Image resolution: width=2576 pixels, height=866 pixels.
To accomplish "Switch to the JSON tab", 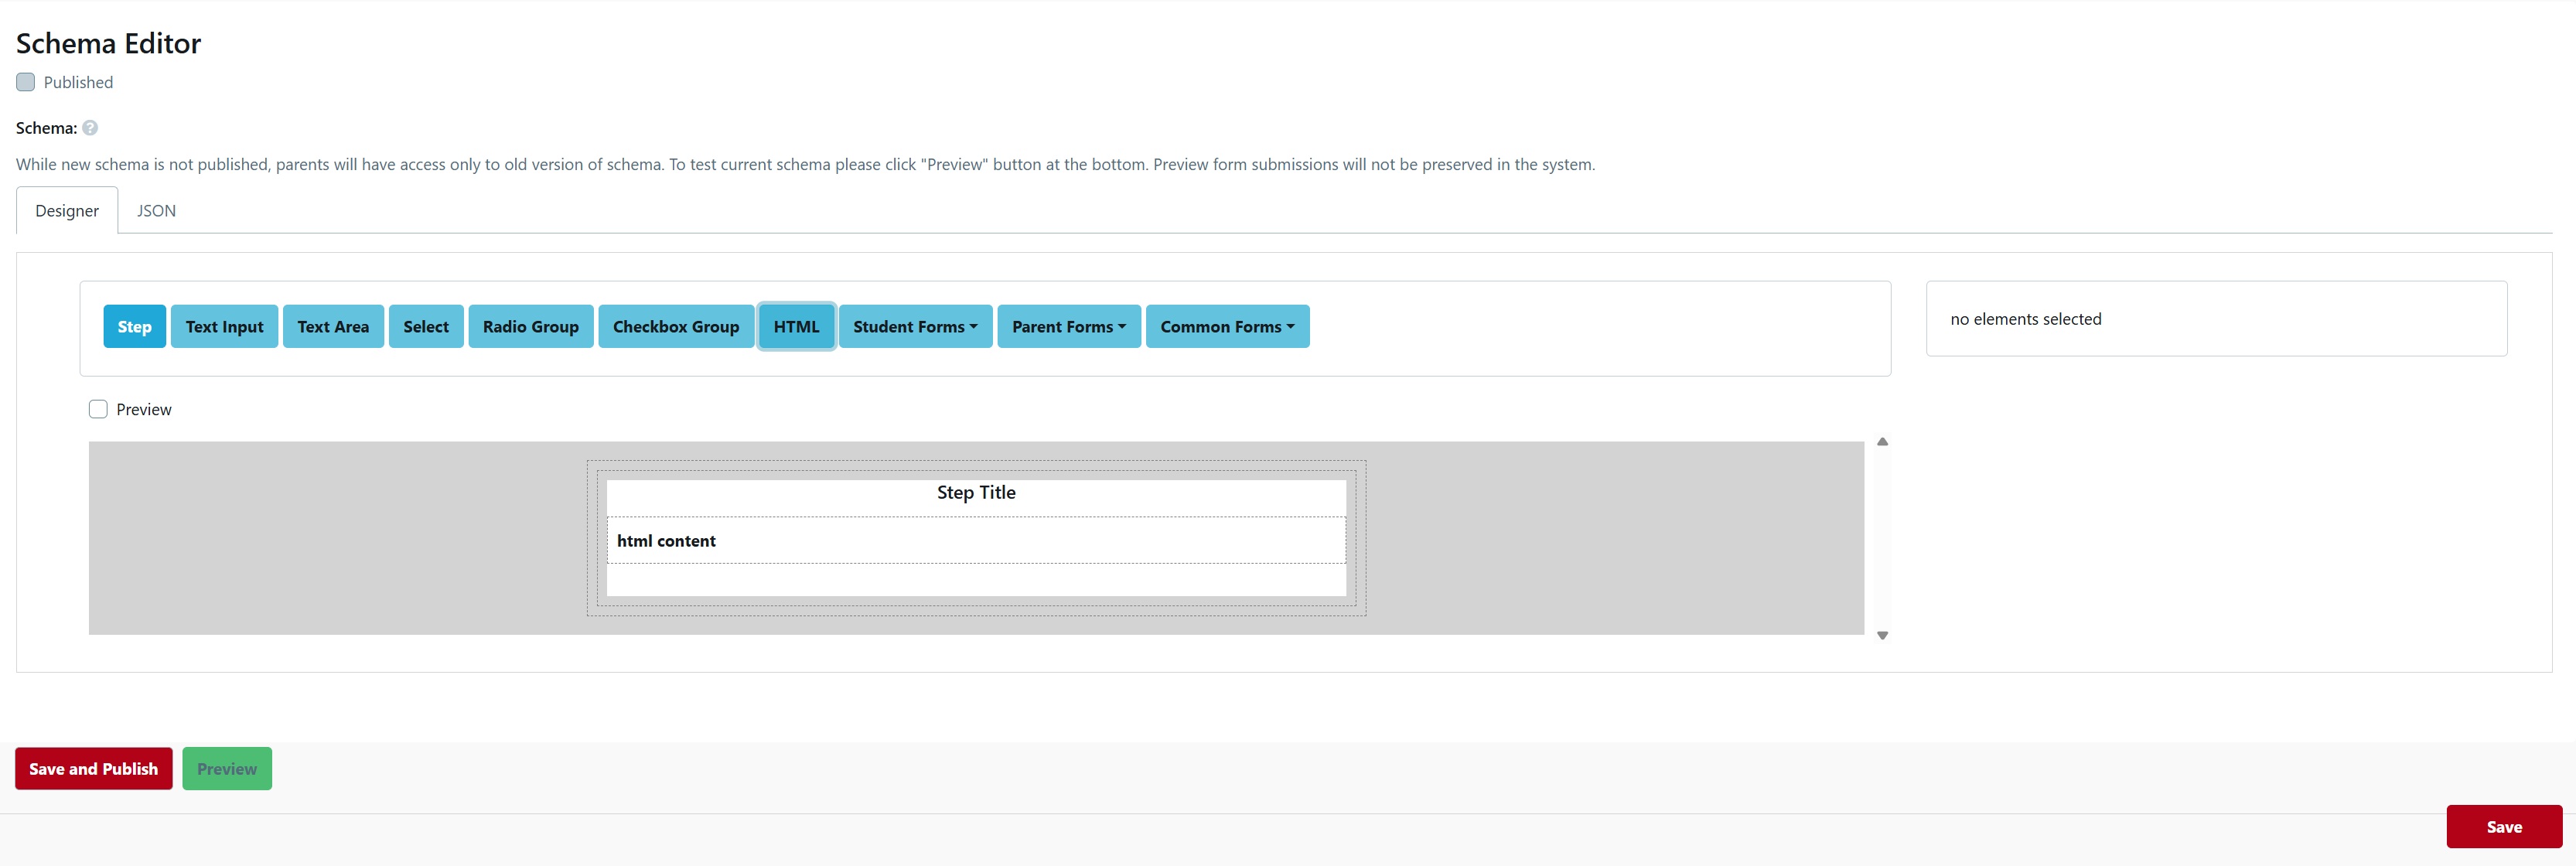I will (156, 210).
